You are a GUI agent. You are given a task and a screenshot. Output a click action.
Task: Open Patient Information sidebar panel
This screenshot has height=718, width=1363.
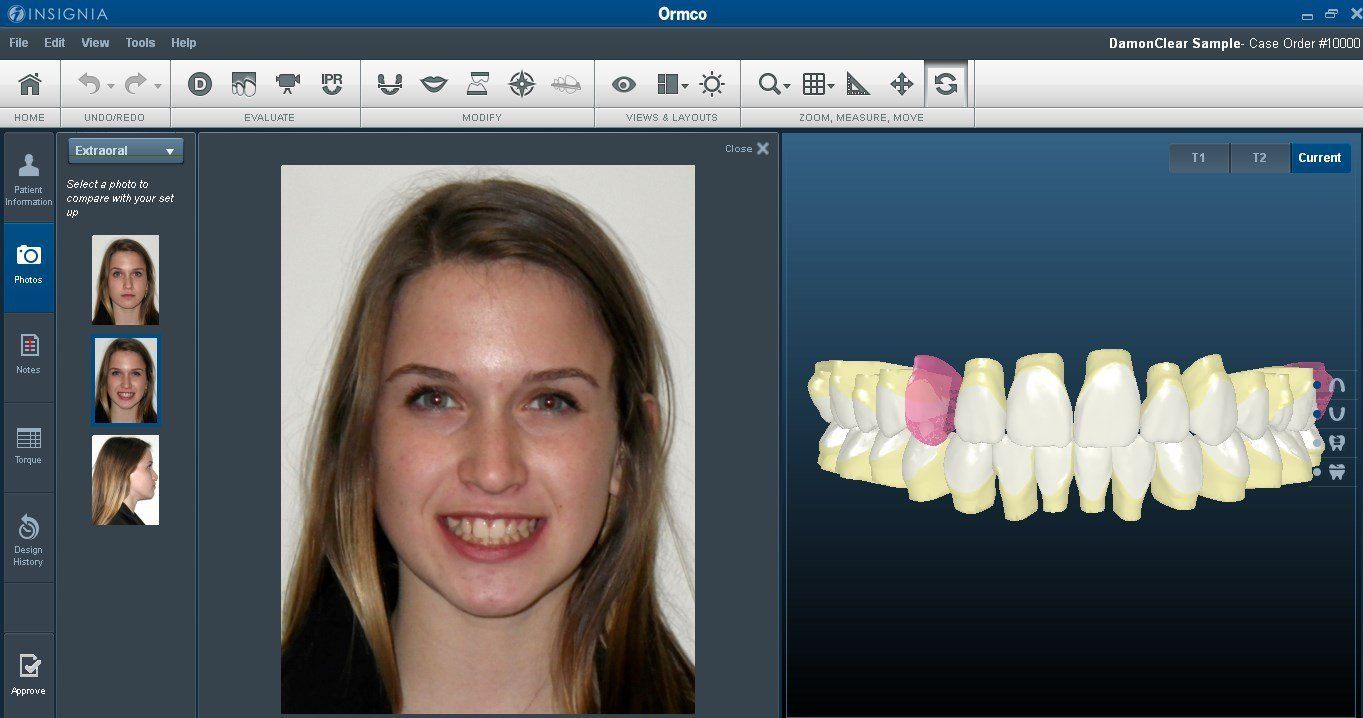pyautogui.click(x=28, y=178)
